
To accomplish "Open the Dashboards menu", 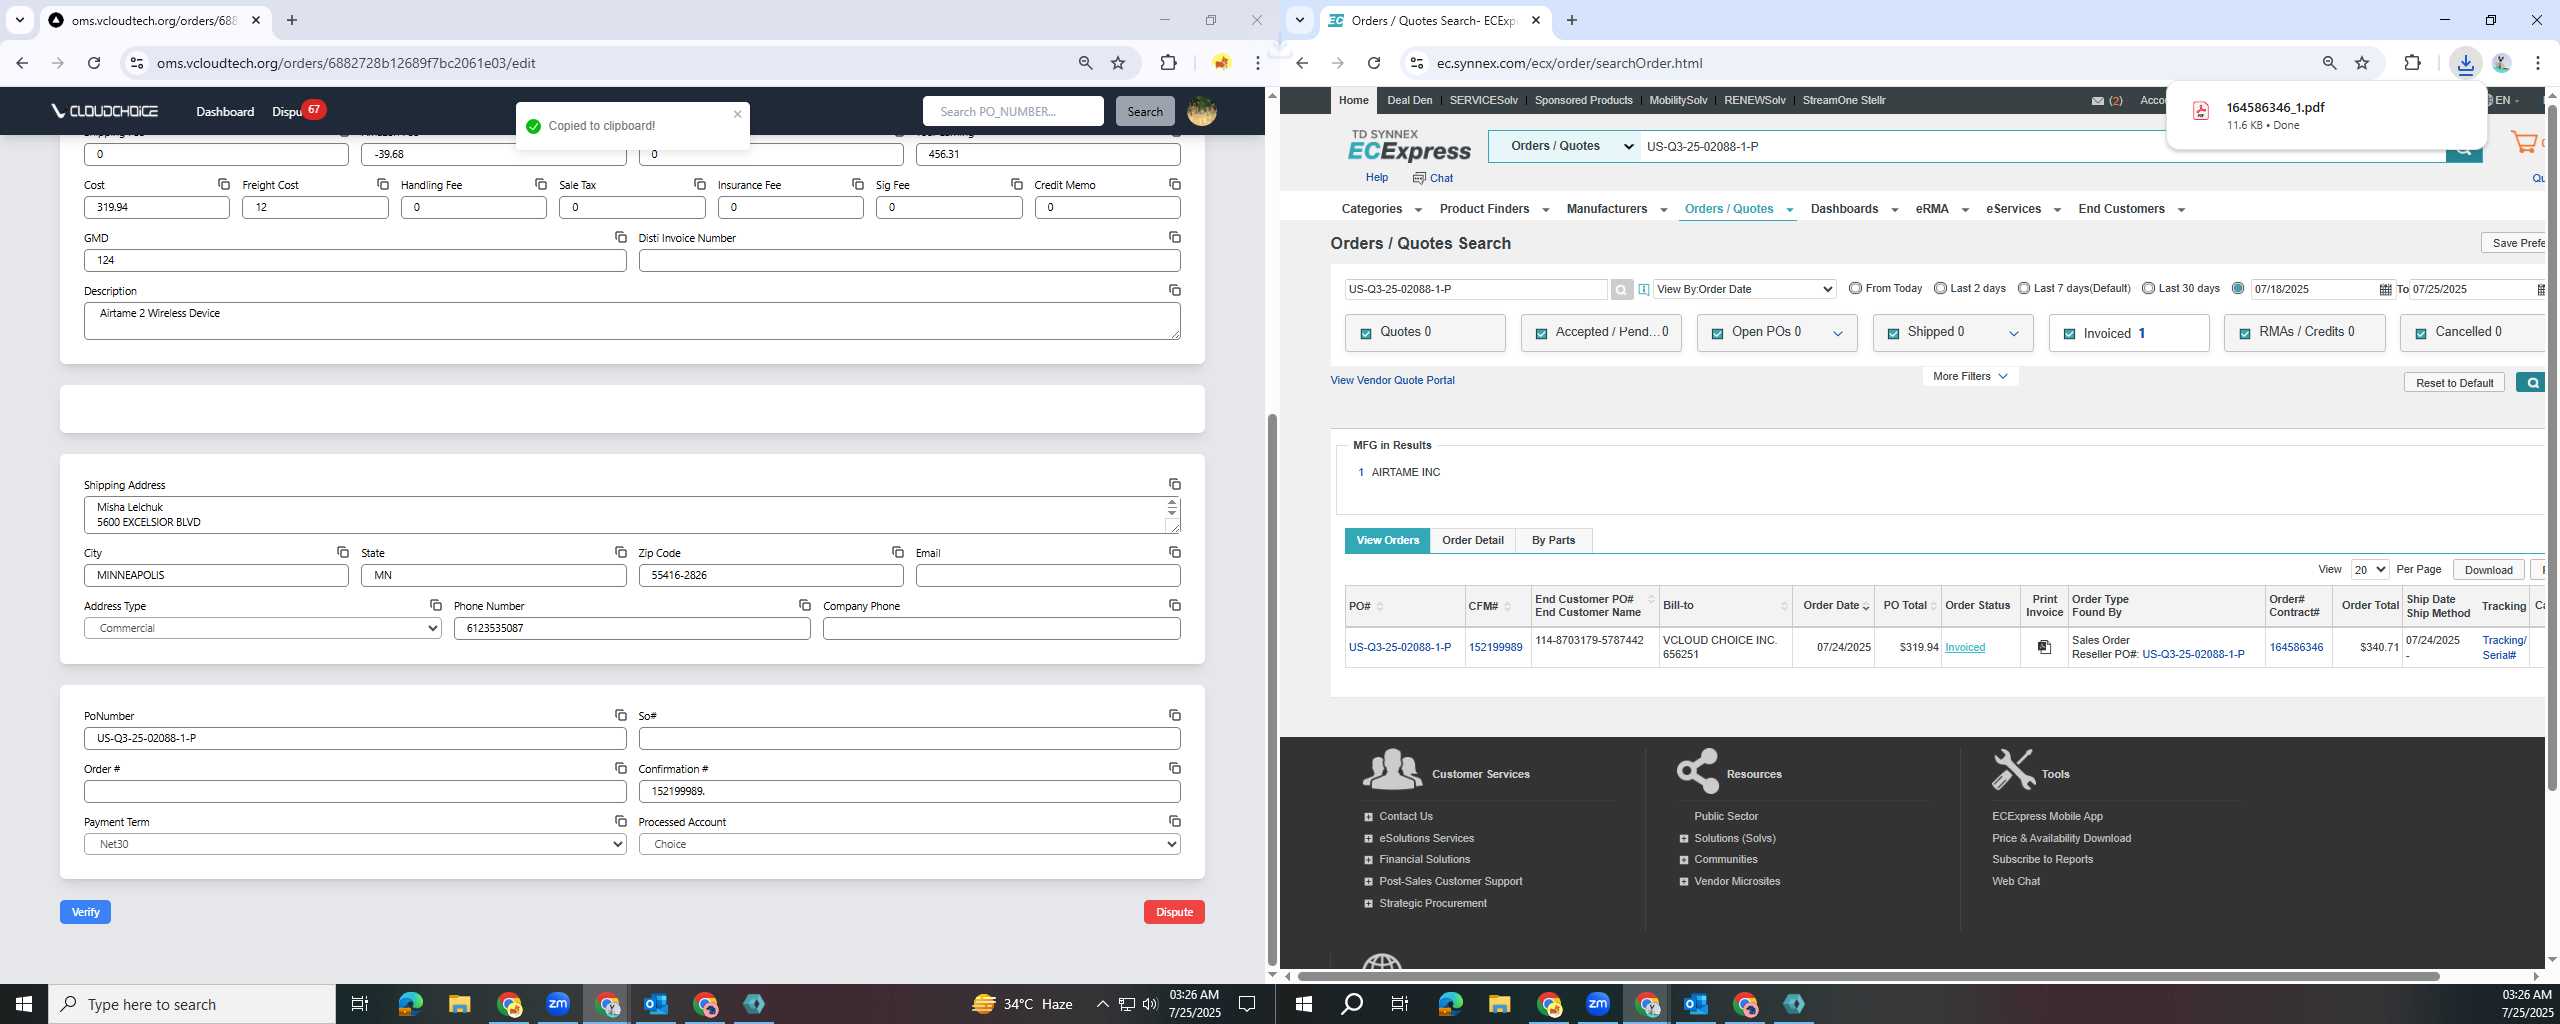I will (x=1853, y=209).
